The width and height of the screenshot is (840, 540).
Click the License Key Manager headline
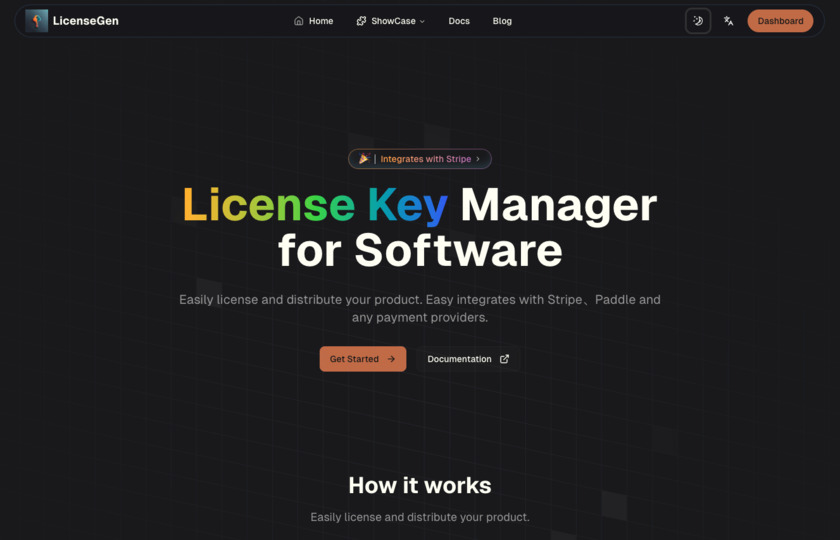tap(419, 204)
